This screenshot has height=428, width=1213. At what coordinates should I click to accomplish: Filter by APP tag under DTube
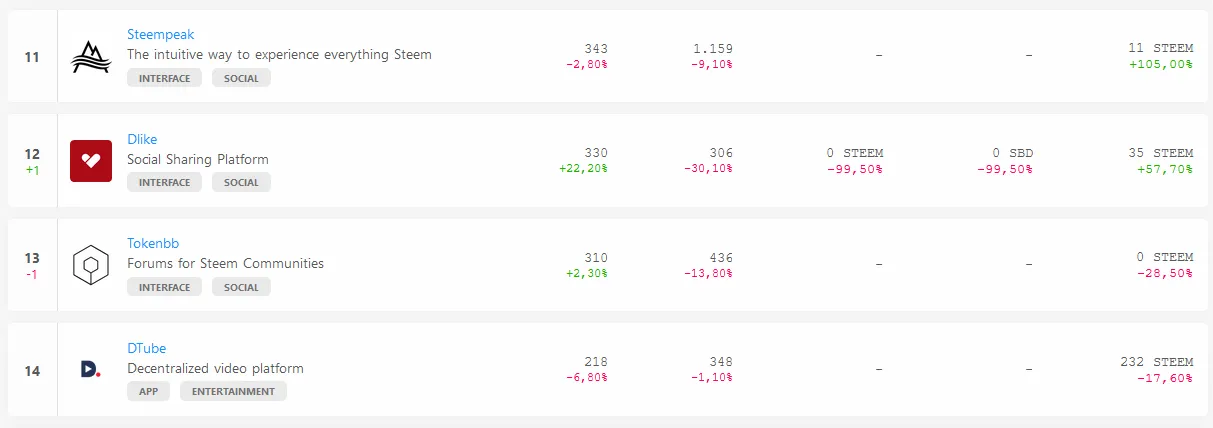(x=148, y=391)
